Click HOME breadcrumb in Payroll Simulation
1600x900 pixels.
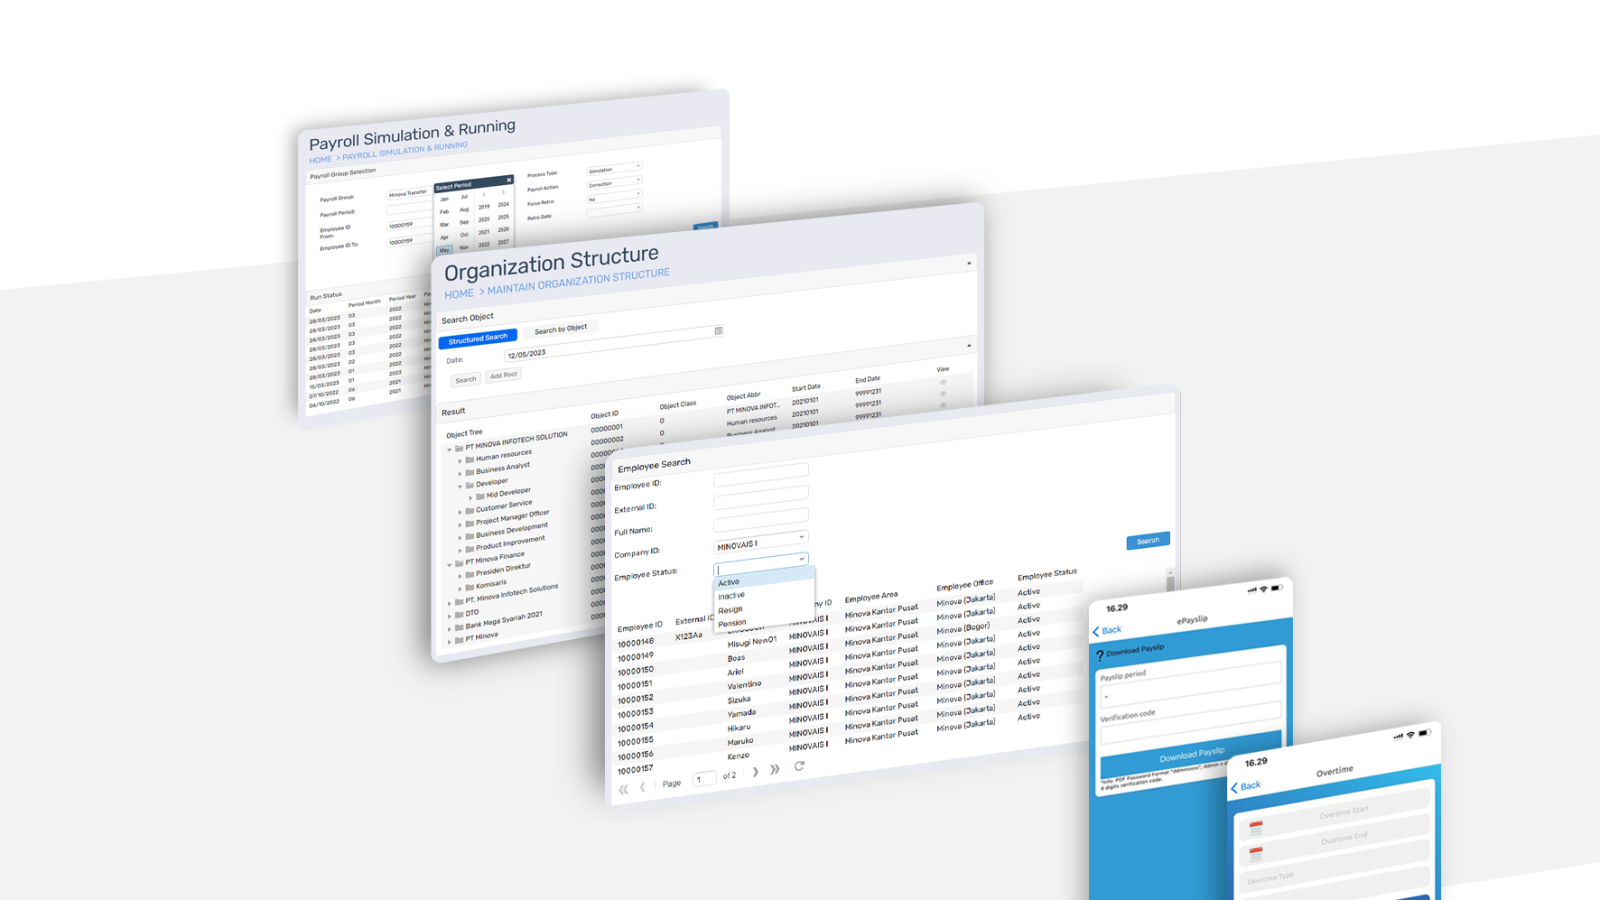(320, 160)
